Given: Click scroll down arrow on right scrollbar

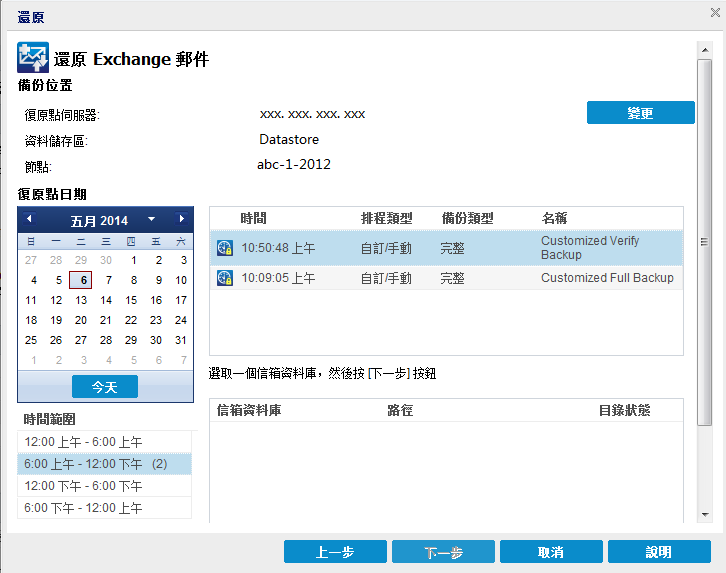Looking at the screenshot, I should pos(705,514).
